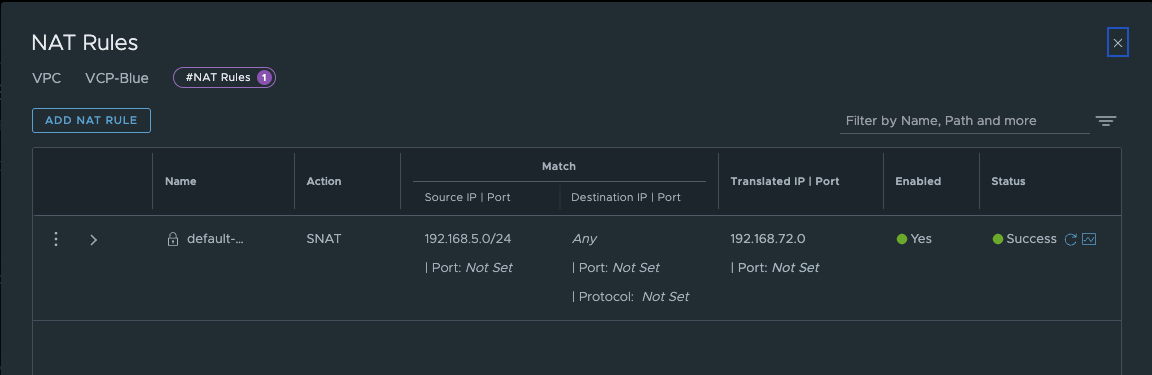Open the three-dot actions menu for default rule
The image size is (1152, 375).
(x=56, y=239)
